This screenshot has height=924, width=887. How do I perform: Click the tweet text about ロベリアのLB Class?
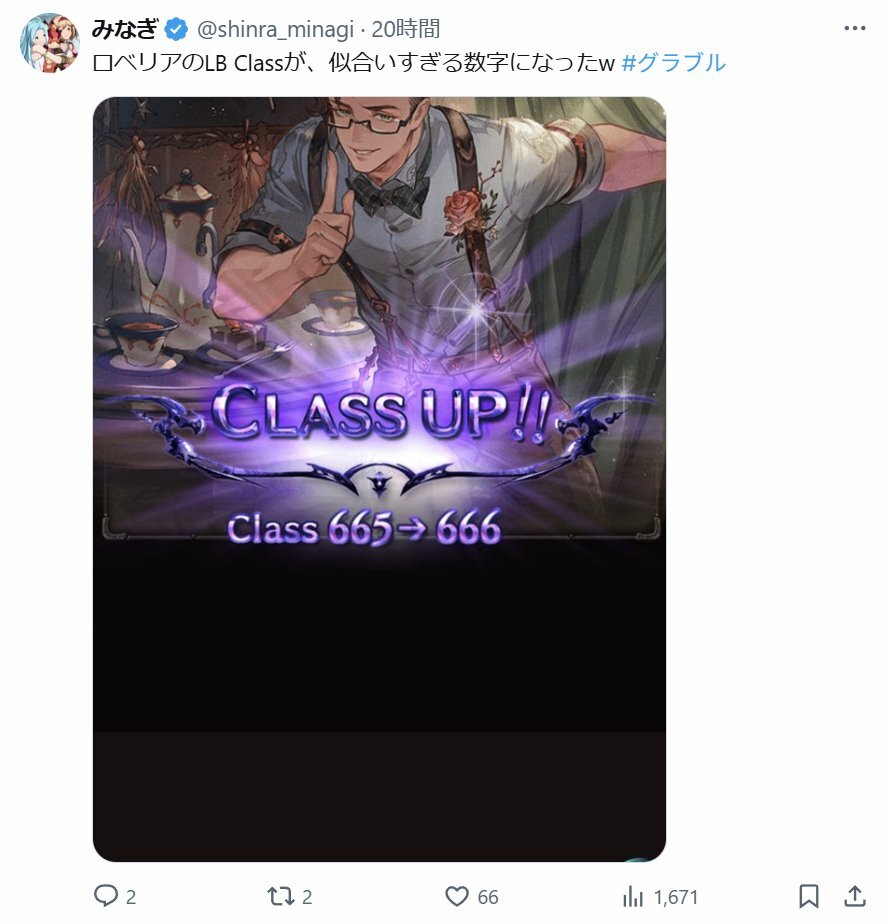point(354,62)
